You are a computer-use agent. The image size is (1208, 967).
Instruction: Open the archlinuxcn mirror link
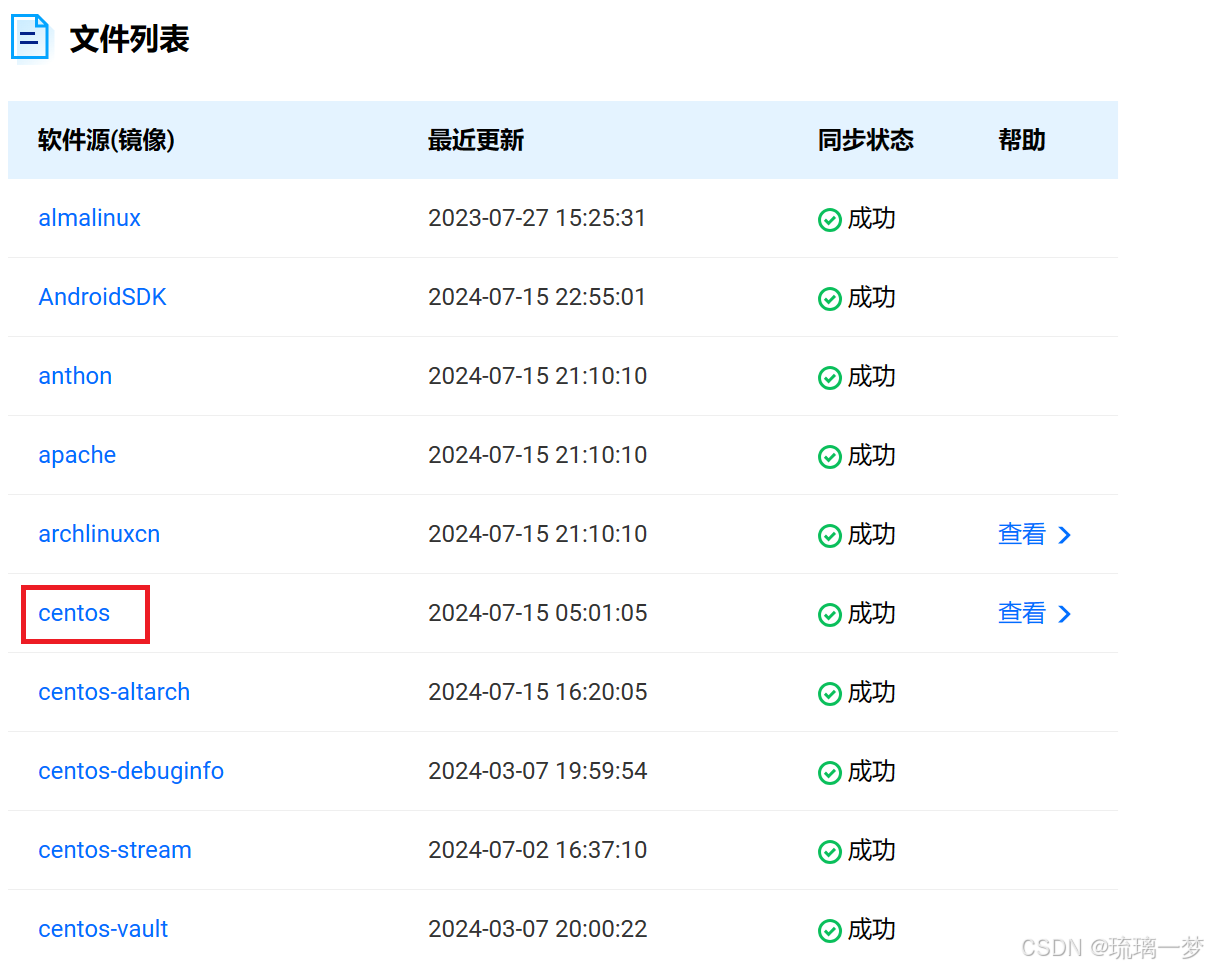click(99, 534)
